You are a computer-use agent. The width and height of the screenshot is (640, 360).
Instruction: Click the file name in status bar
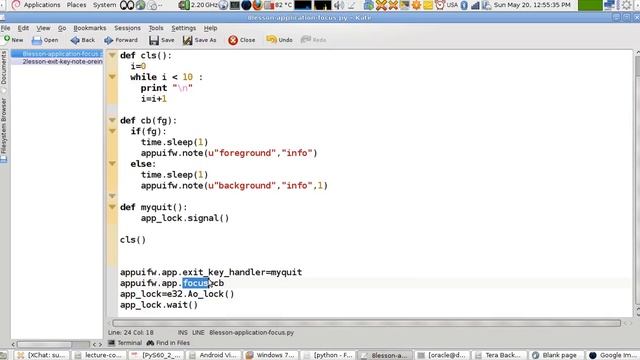pyautogui.click(x=251, y=333)
